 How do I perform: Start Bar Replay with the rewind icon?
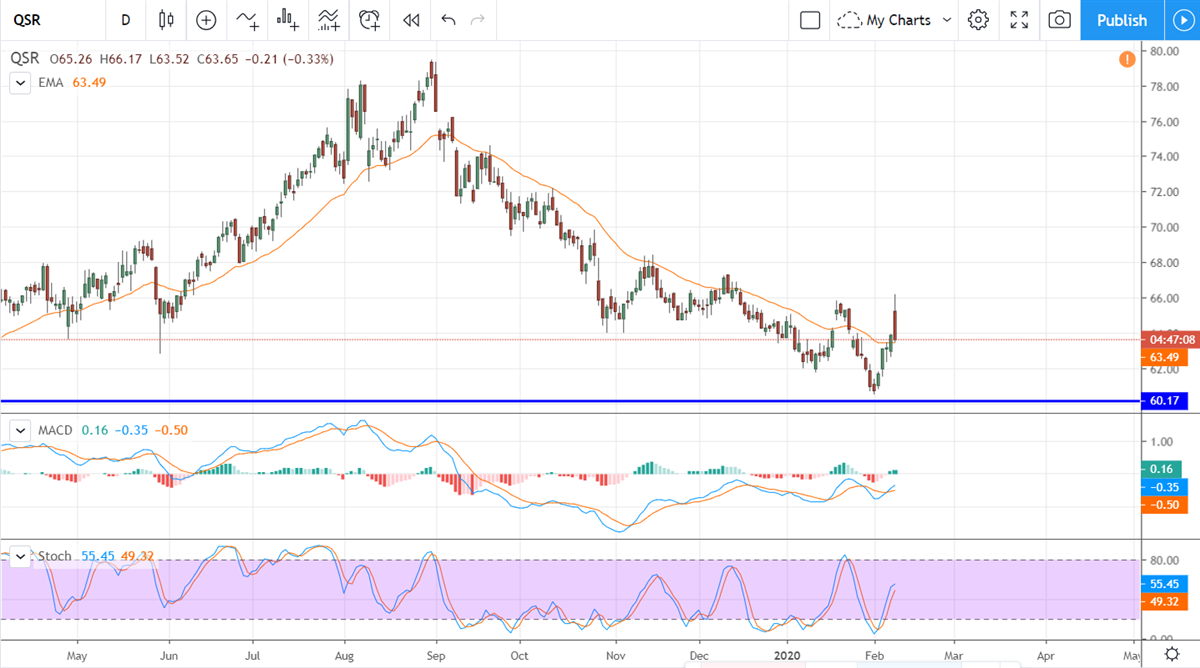[x=410, y=20]
